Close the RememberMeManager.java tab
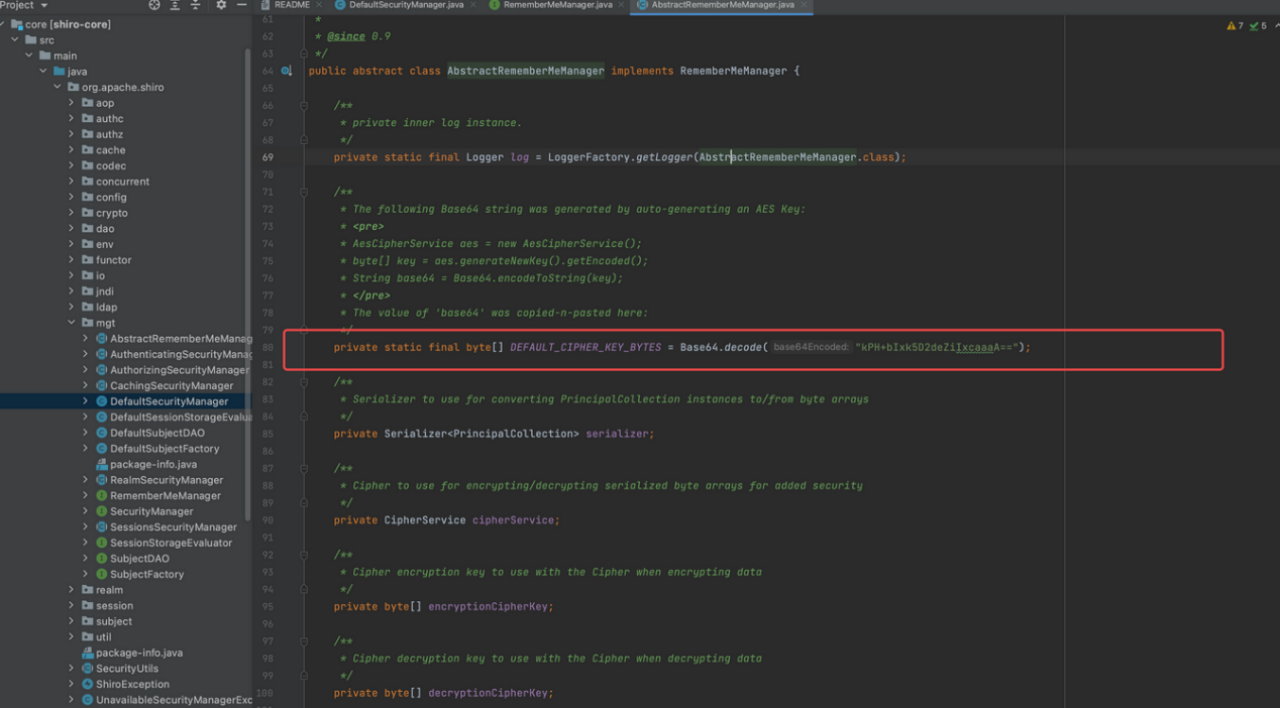 tap(622, 5)
